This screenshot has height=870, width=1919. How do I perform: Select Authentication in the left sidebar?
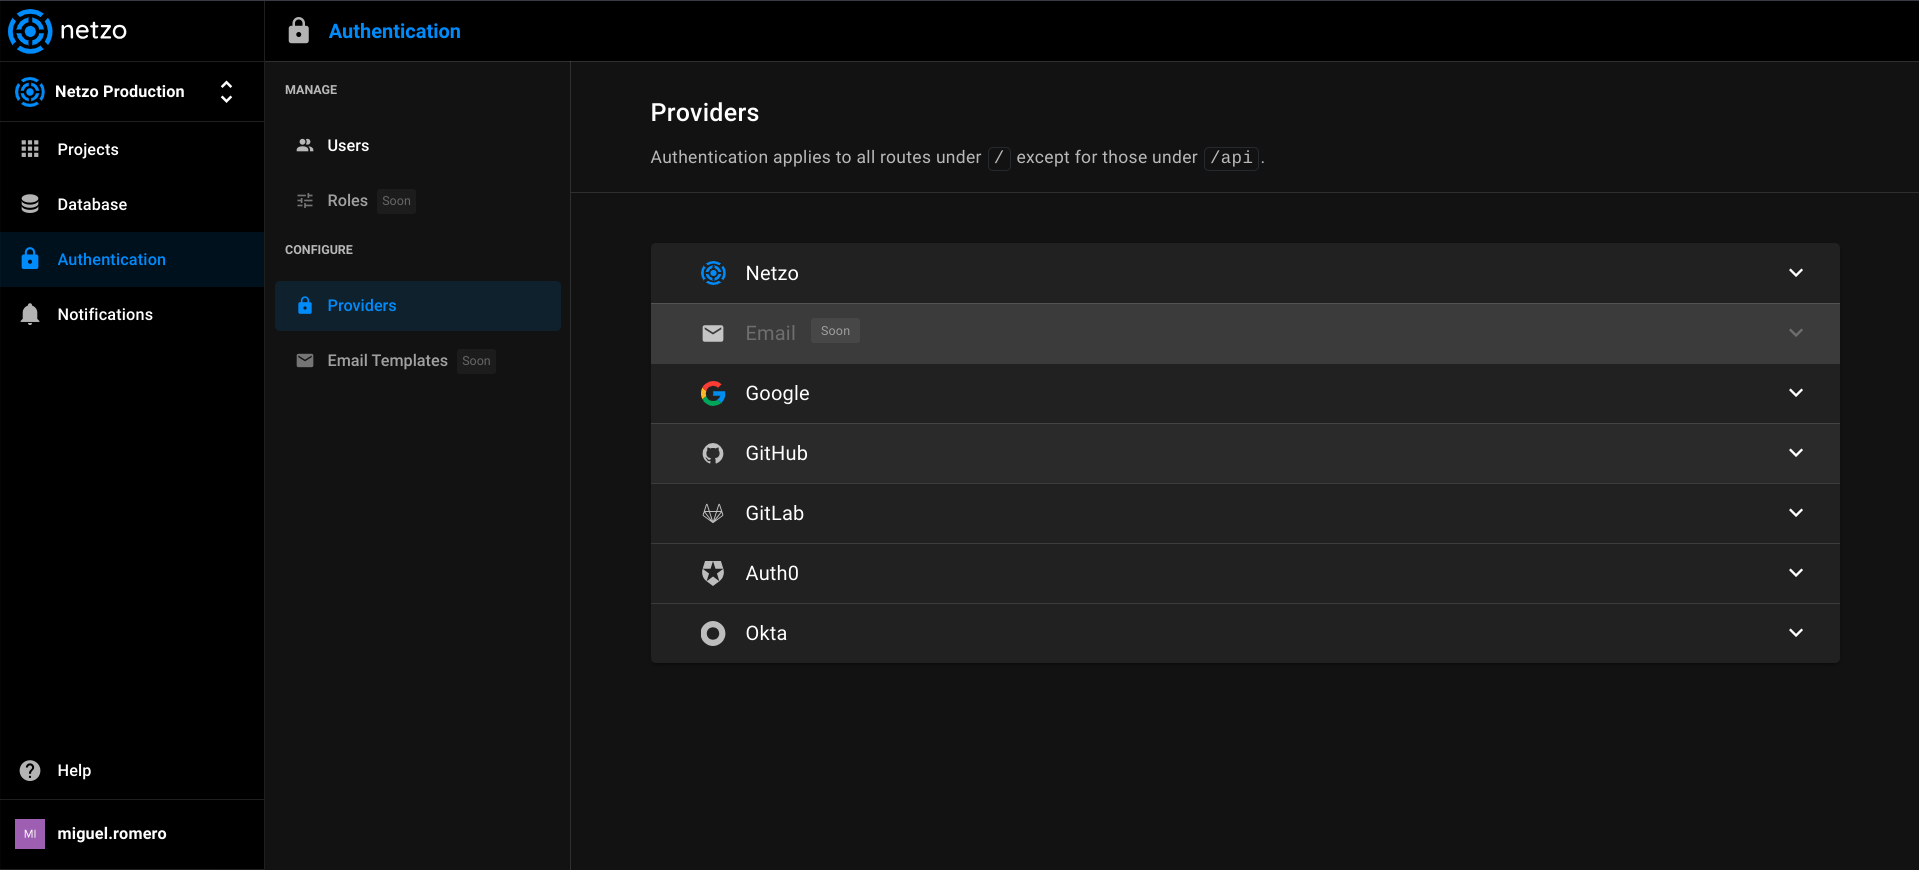point(132,259)
